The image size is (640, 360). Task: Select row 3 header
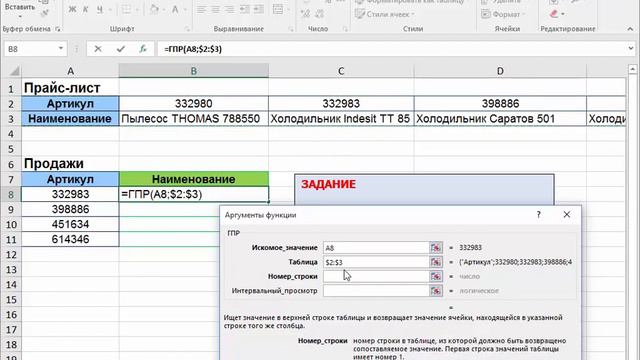pyautogui.click(x=11, y=119)
